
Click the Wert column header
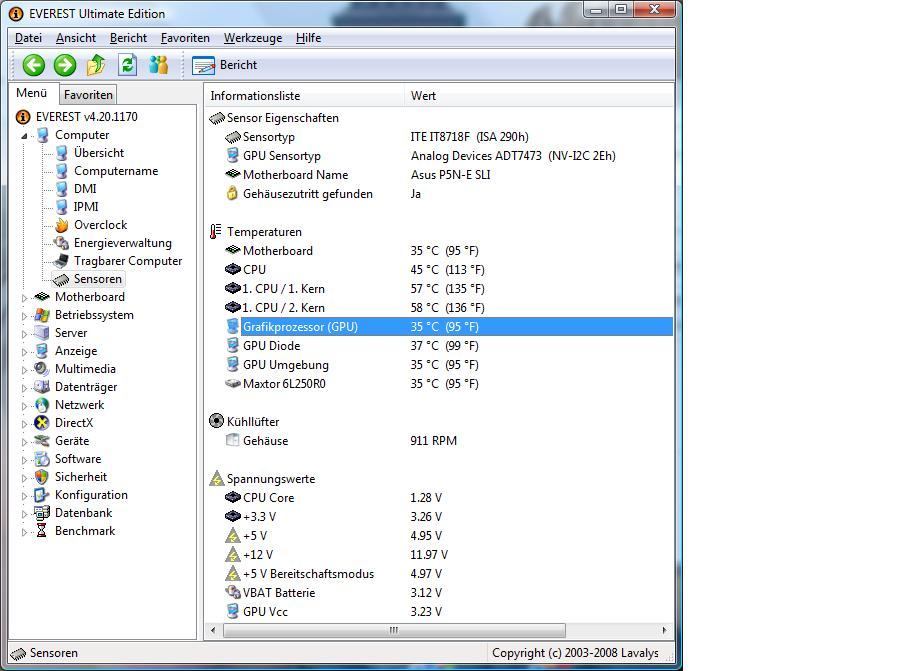[539, 96]
